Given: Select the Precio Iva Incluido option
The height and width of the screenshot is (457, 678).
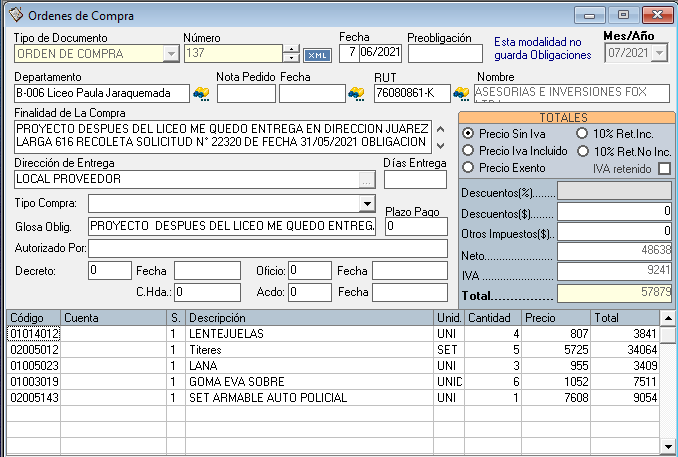Looking at the screenshot, I should coord(468,150).
